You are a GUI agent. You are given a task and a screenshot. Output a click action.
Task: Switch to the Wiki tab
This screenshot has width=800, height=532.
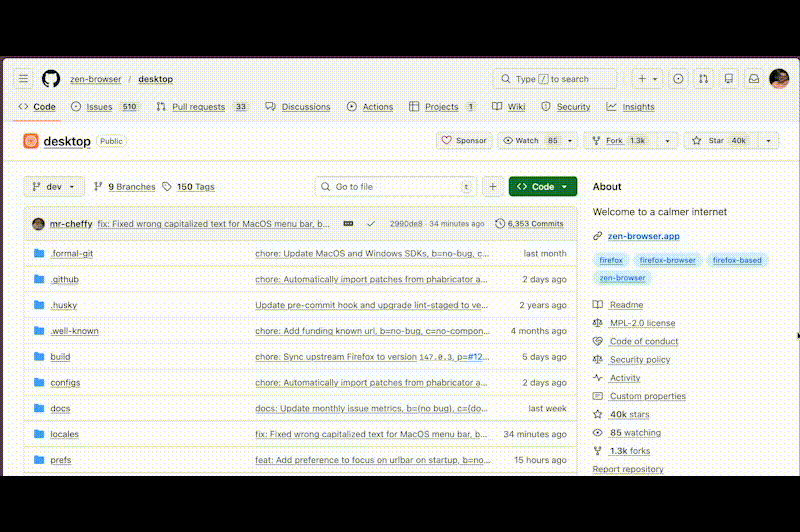click(x=509, y=107)
